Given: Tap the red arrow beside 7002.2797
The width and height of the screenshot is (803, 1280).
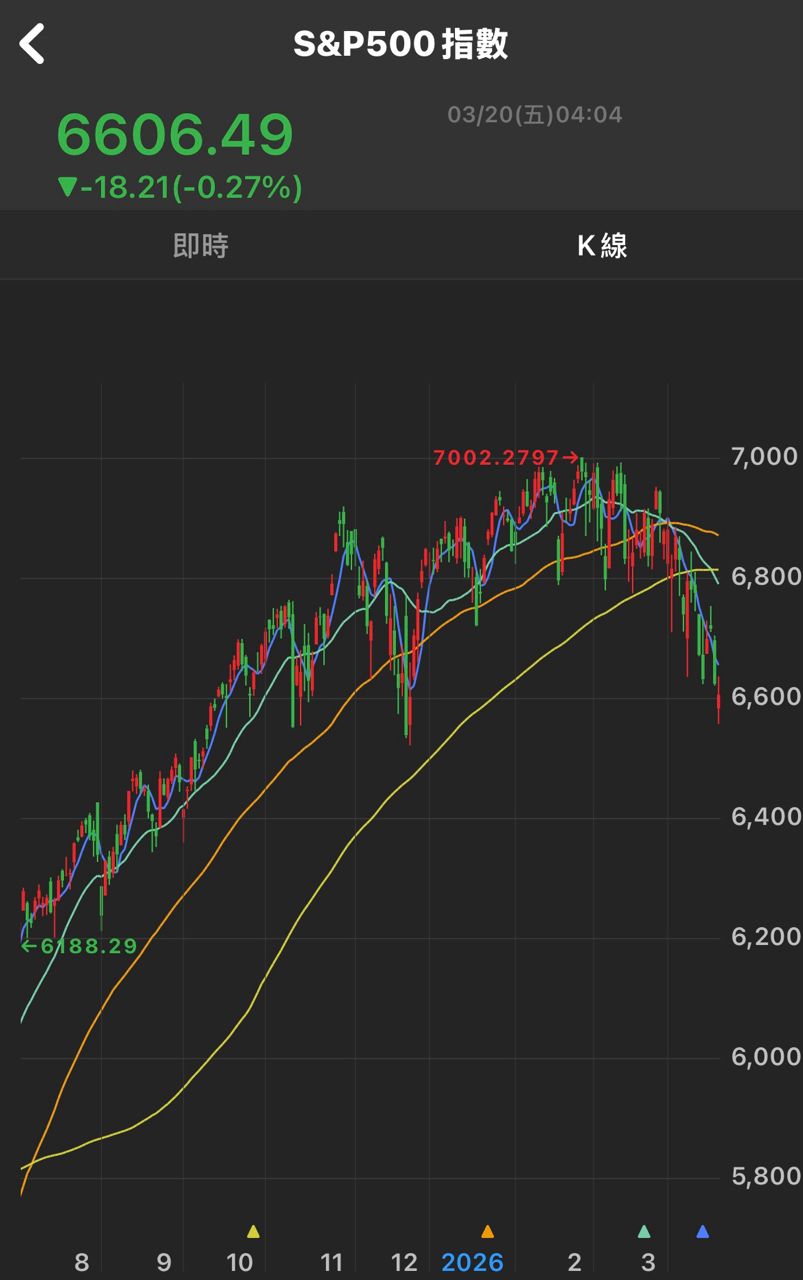Looking at the screenshot, I should click(571, 458).
